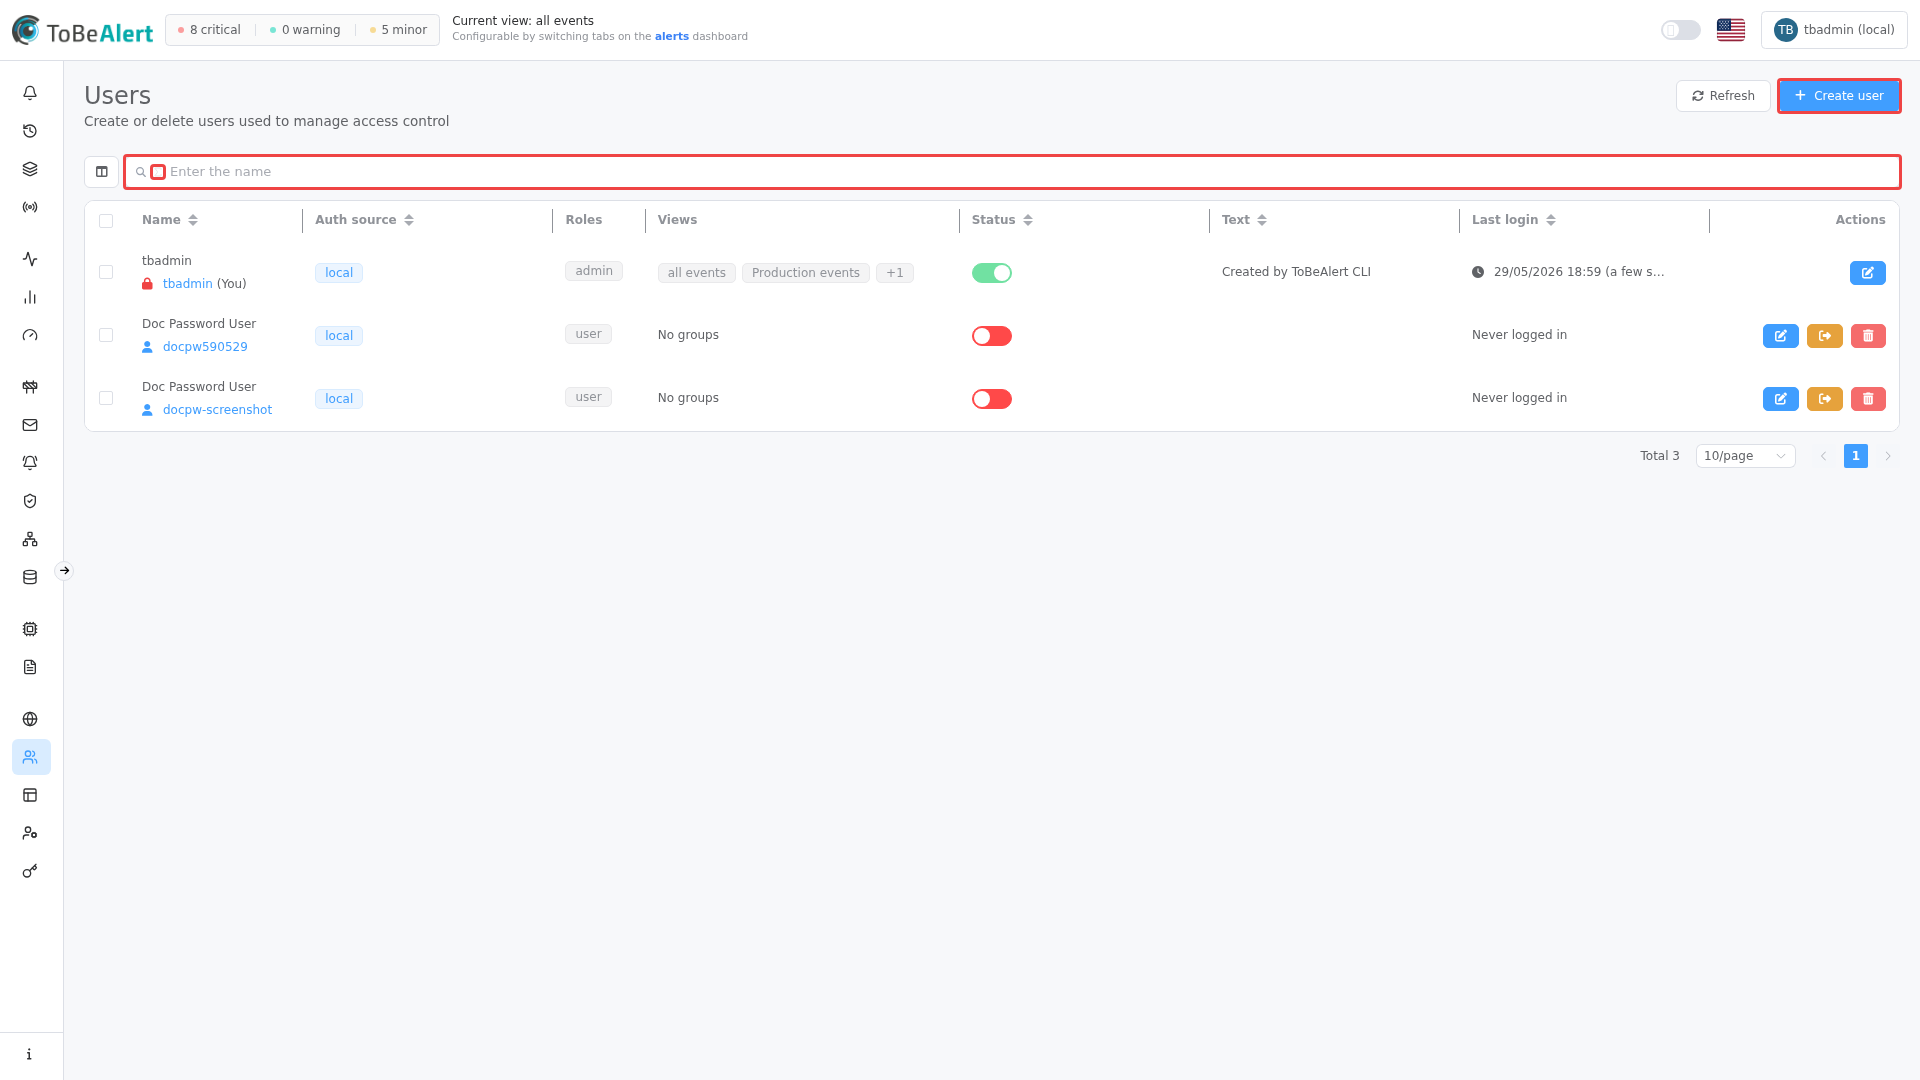This screenshot has width=1920, height=1080.
Task: Click the orange logout button for docpw590529
Action: pyautogui.click(x=1824, y=336)
